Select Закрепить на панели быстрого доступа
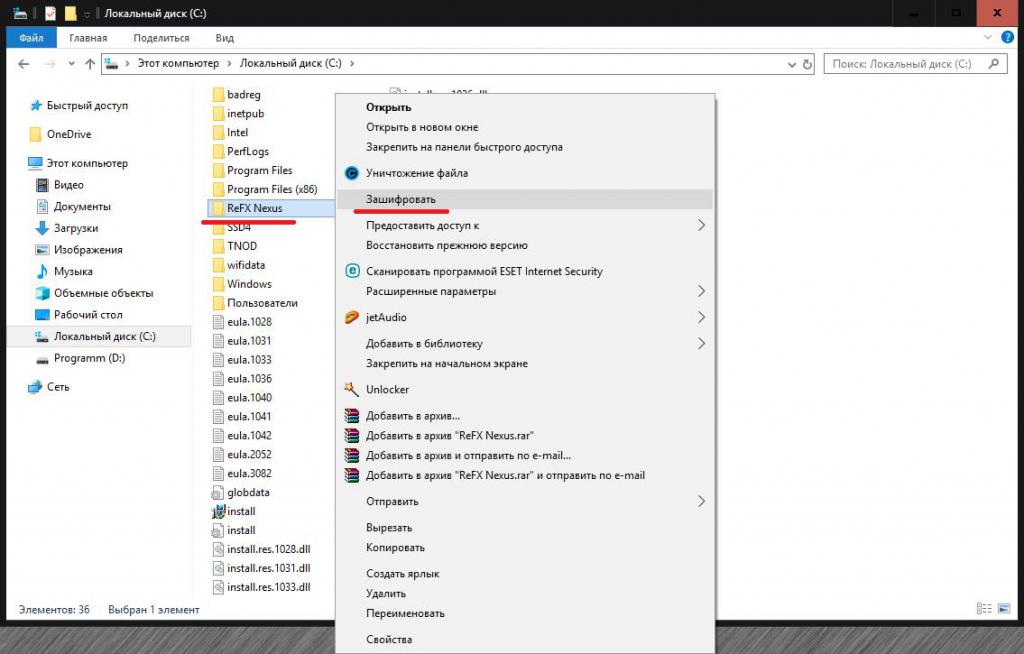The height and width of the screenshot is (654, 1024). 525,147
